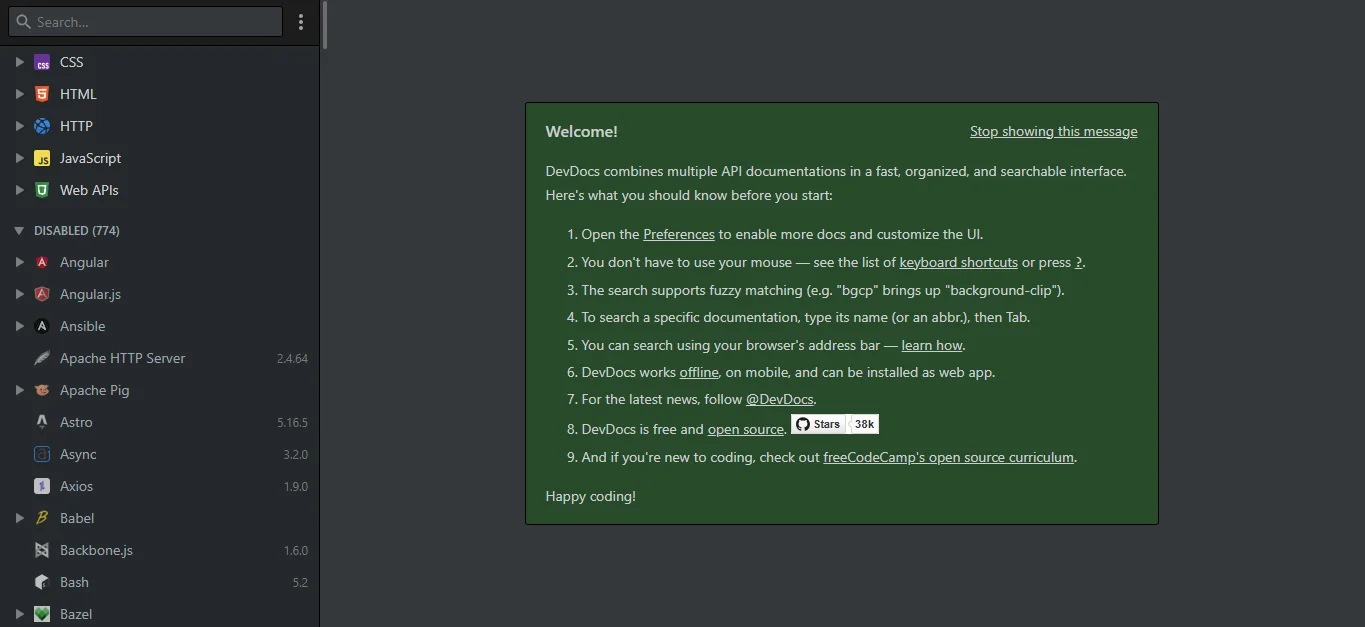Image resolution: width=1365 pixels, height=627 pixels.
Task: Click Stop showing this message
Action: [1053, 131]
